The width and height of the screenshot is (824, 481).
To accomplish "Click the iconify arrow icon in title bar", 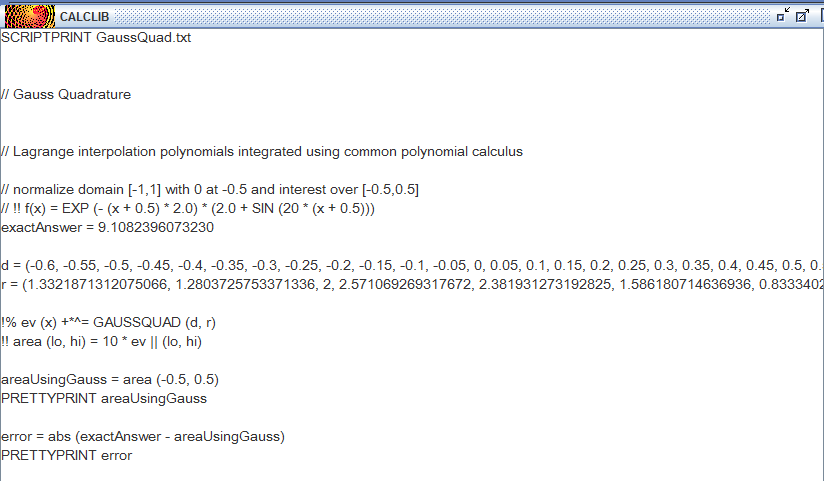I will 783,15.
